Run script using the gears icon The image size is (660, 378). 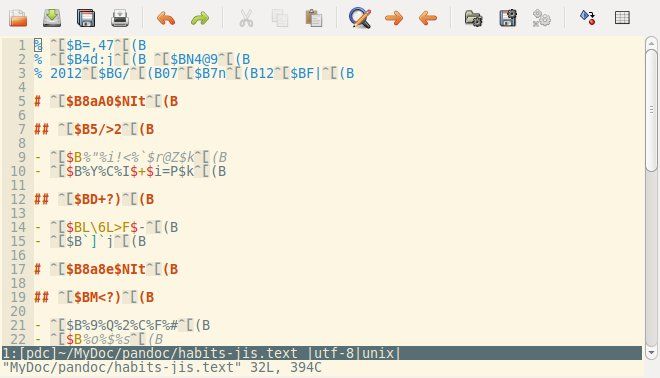point(541,18)
